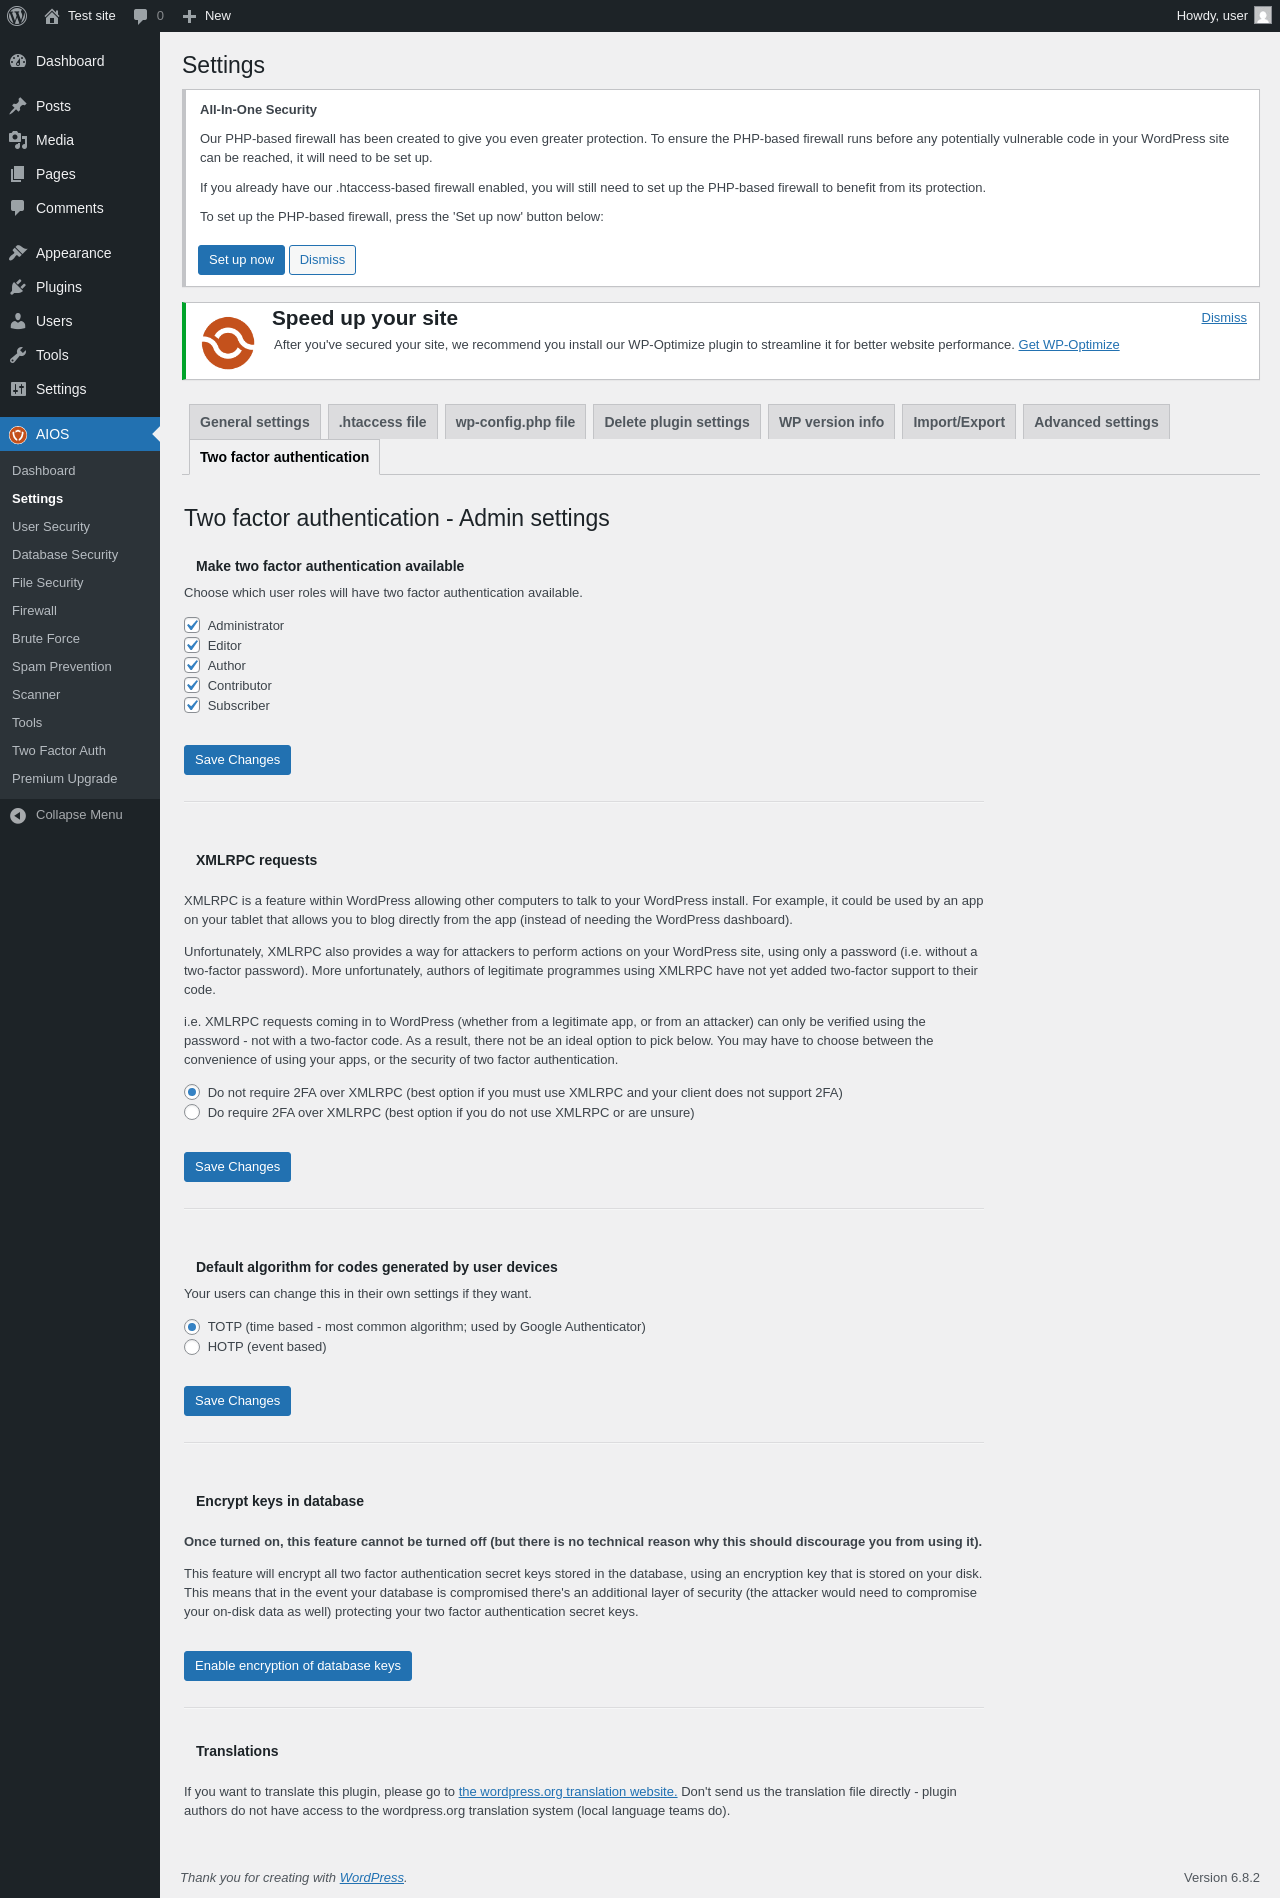Click the user avatar next to Howdy
This screenshot has height=1898, width=1280.
pyautogui.click(x=1263, y=16)
